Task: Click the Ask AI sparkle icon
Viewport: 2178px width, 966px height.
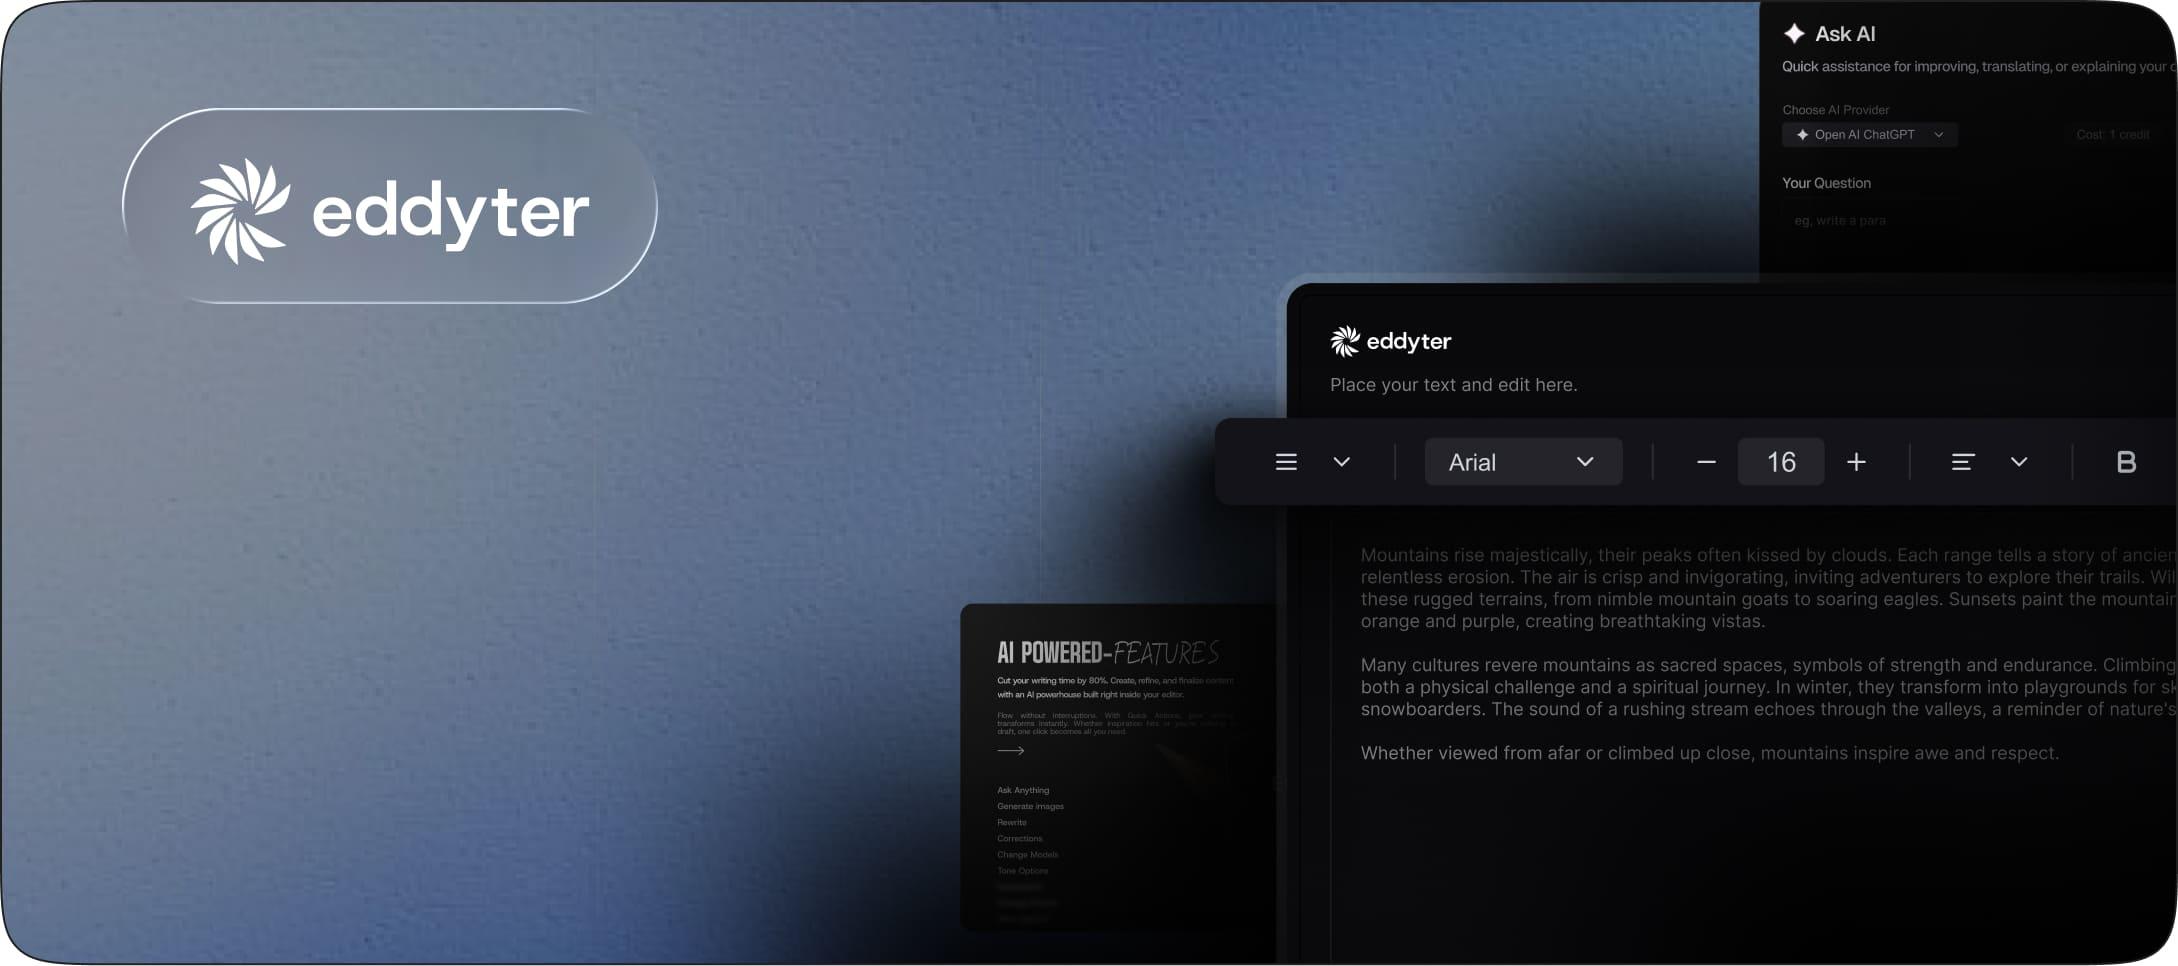Action: 1794,33
